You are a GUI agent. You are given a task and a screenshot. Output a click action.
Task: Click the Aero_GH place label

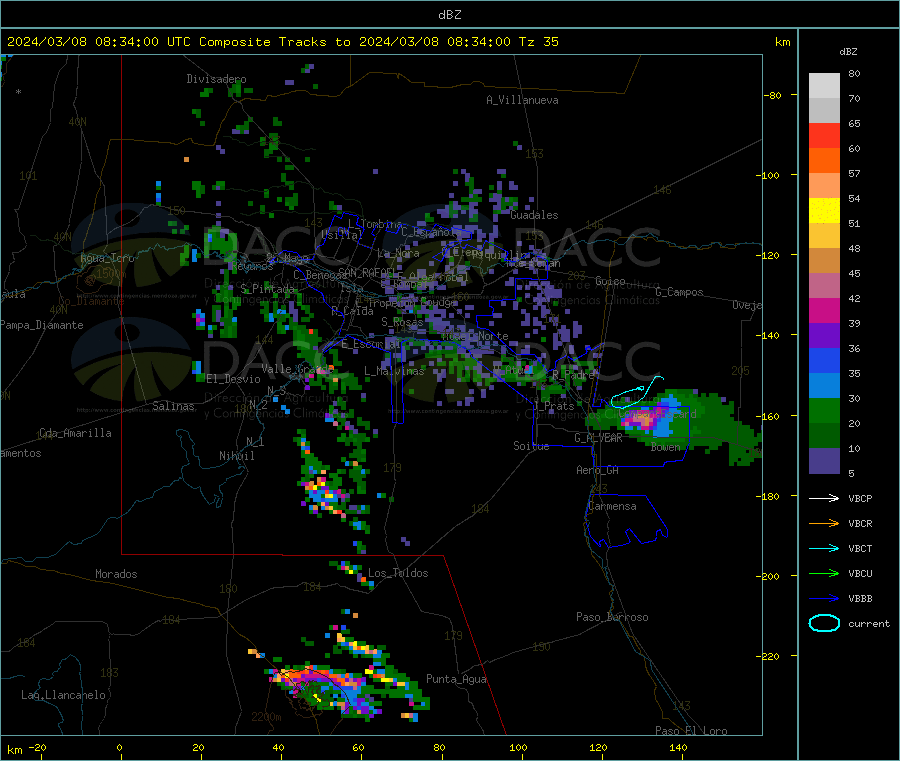click(x=598, y=470)
